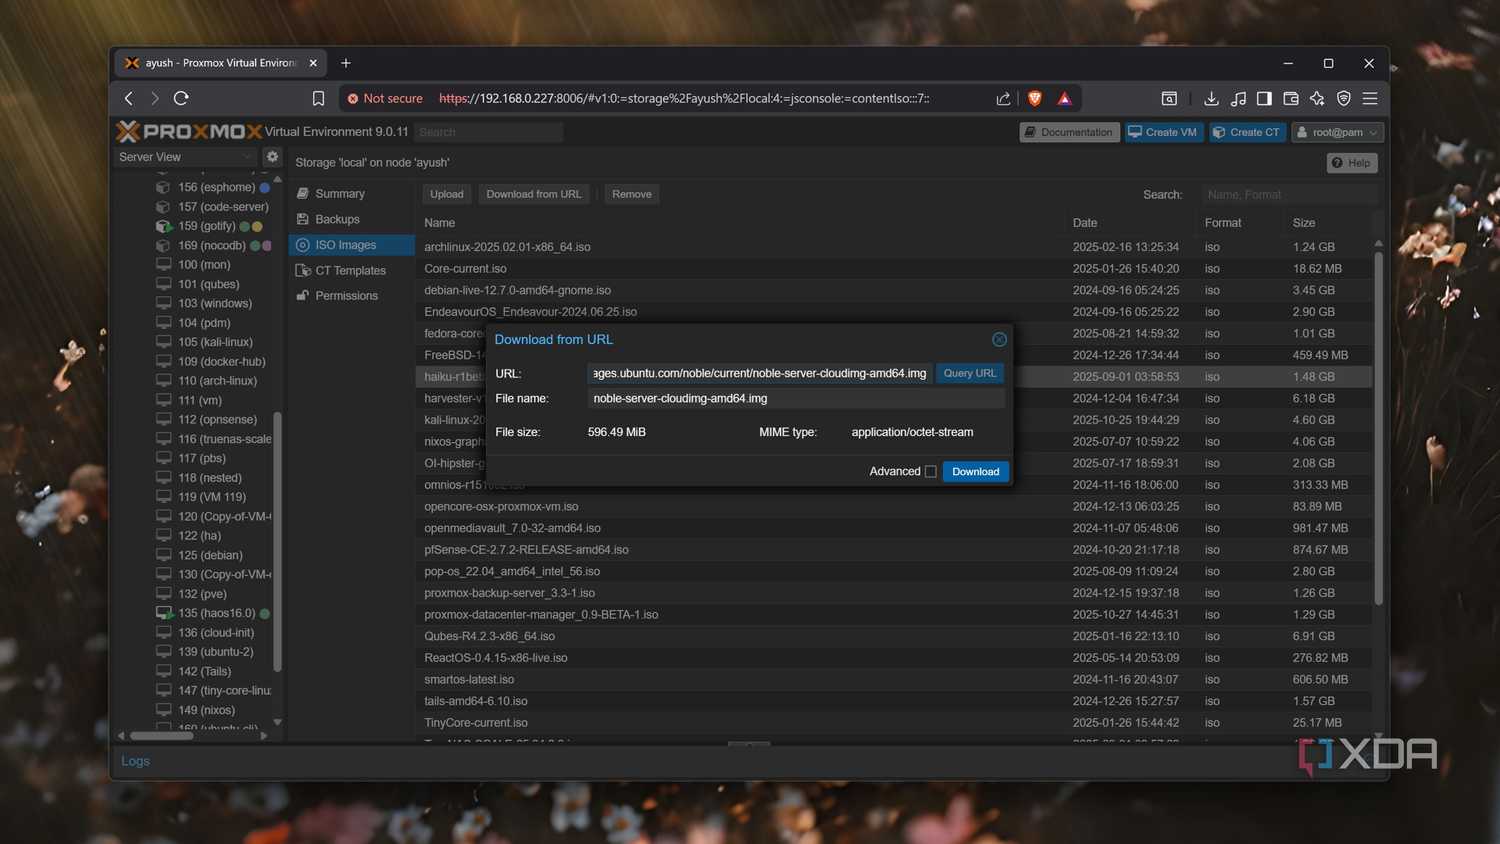Open the Server View dropdown
The width and height of the screenshot is (1500, 844).
(x=186, y=157)
